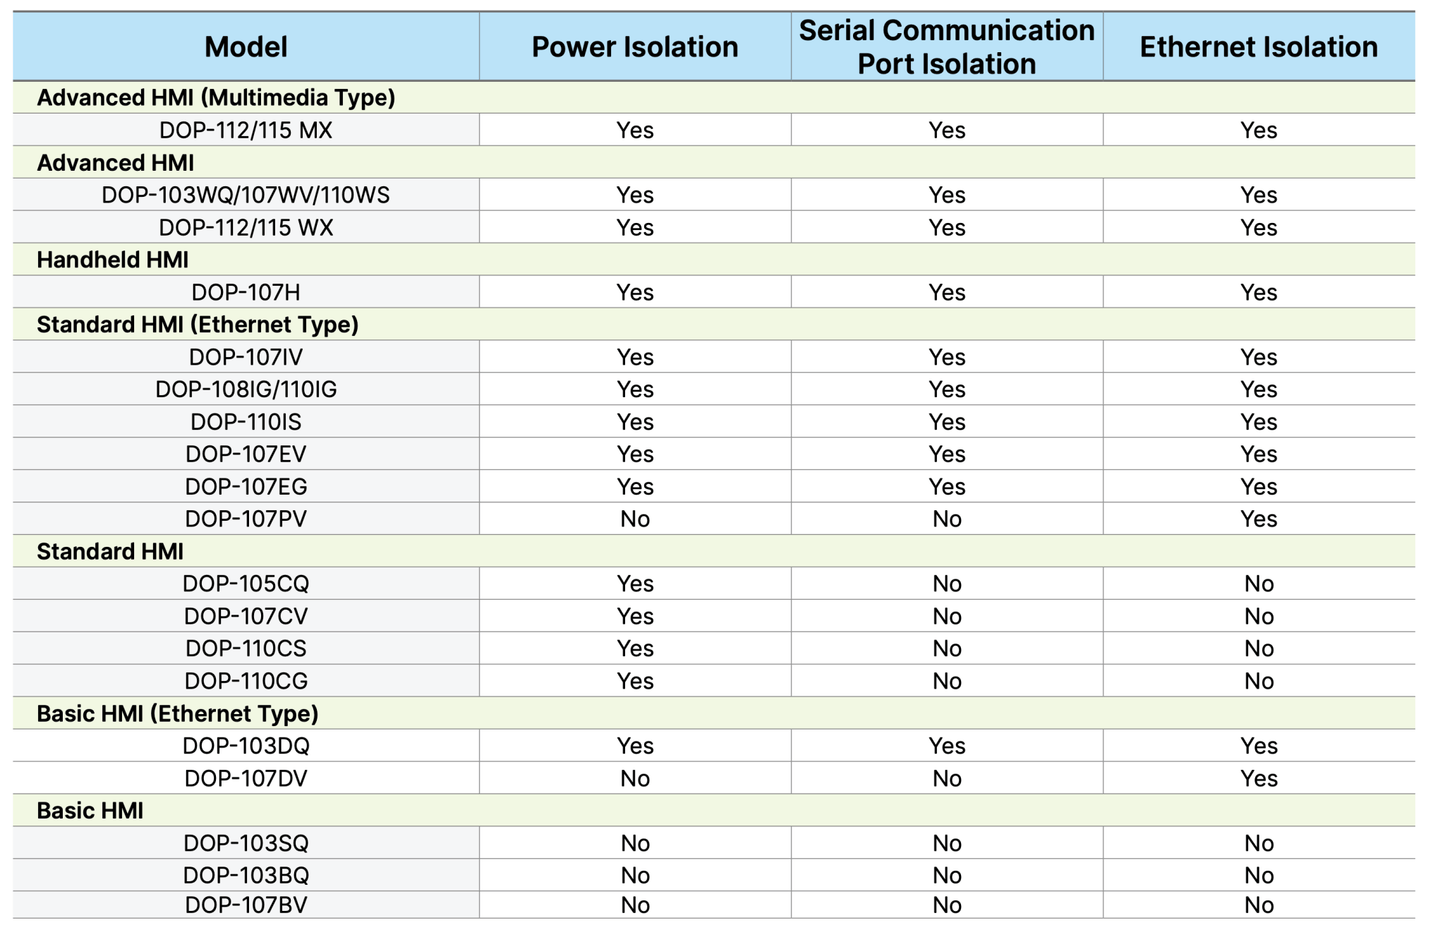Click Serial Communication Port Isolation header

click(946, 47)
